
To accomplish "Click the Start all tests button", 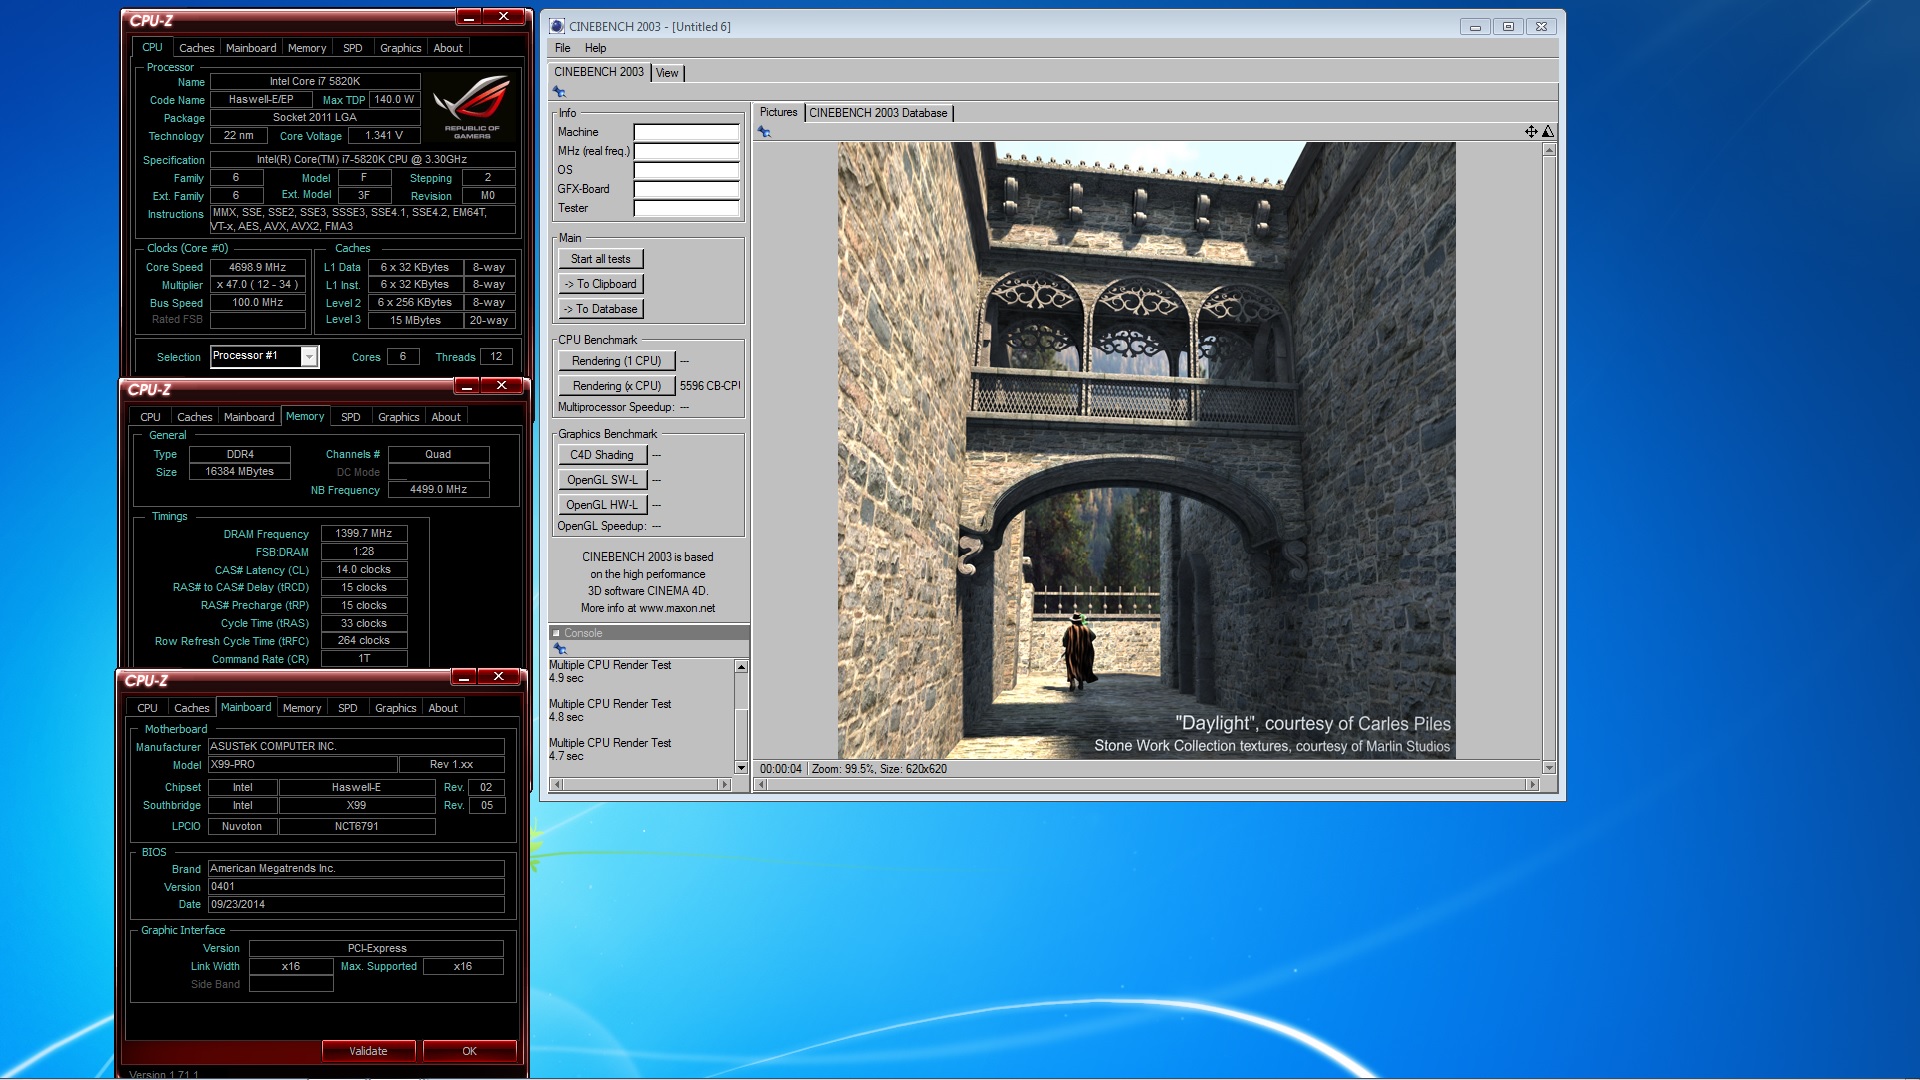I will click(x=601, y=259).
